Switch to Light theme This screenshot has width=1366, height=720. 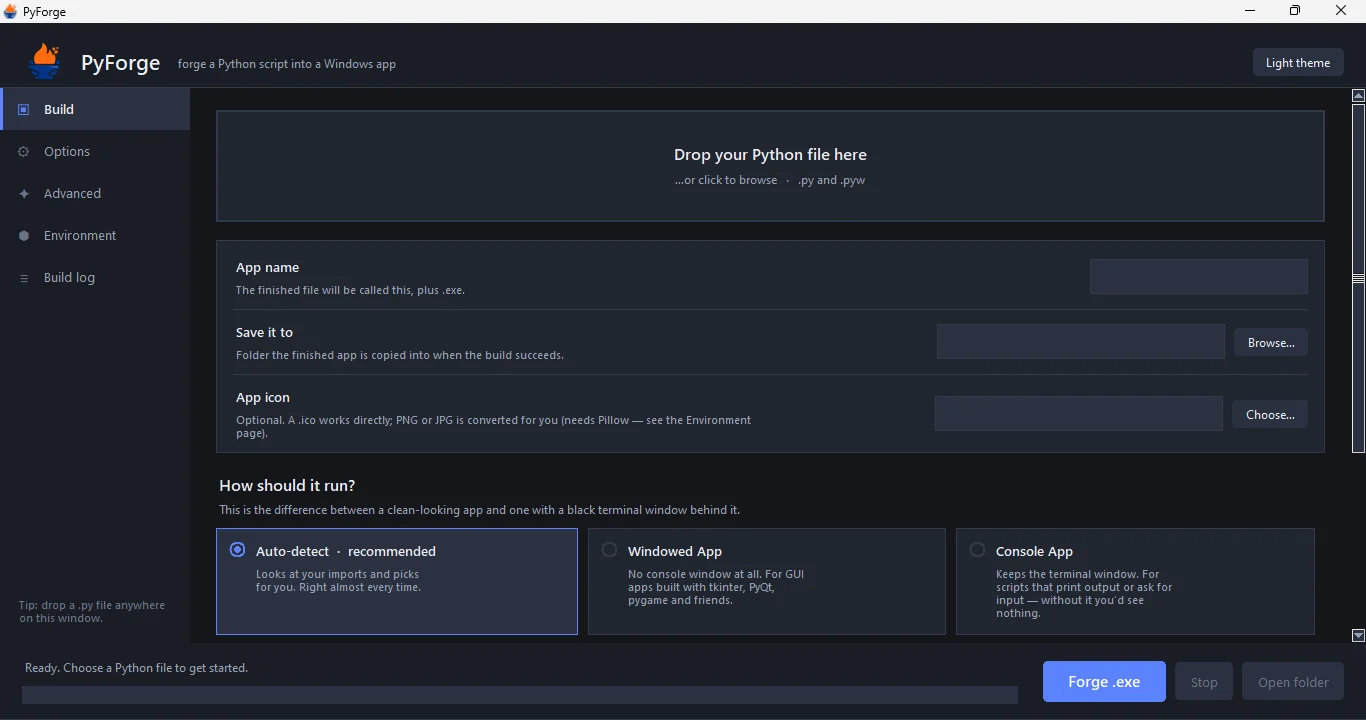click(1298, 63)
